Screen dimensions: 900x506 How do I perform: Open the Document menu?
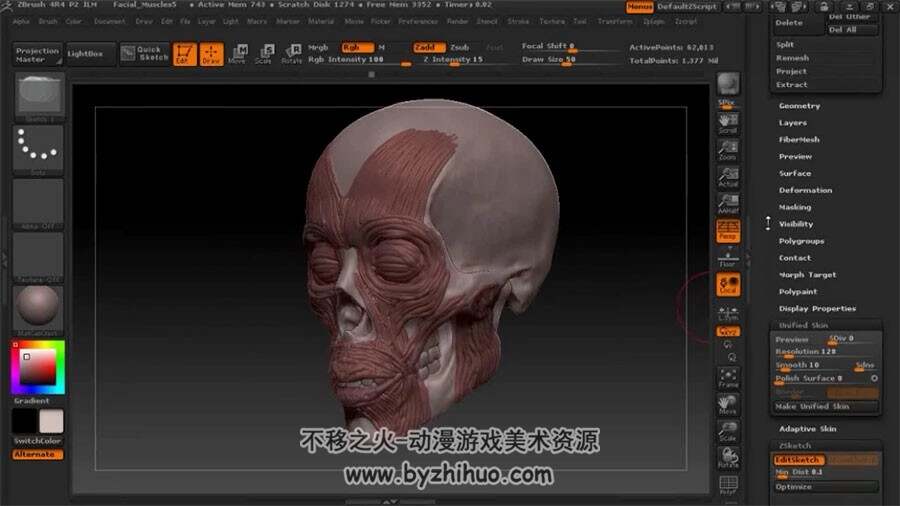109,21
